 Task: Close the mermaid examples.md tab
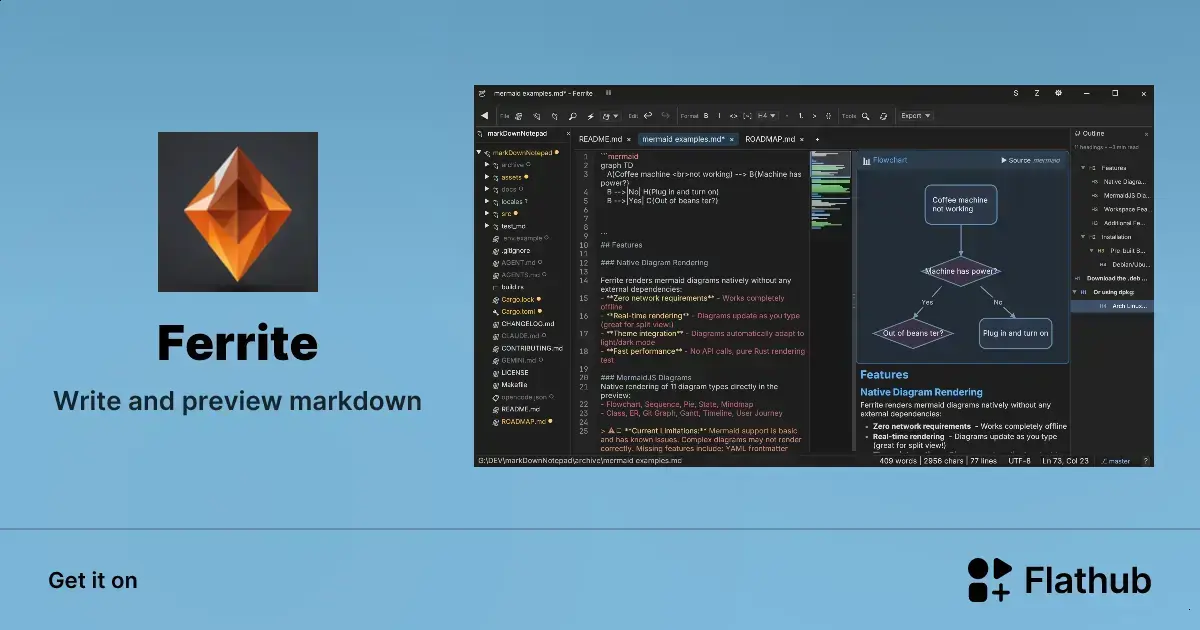[732, 140]
